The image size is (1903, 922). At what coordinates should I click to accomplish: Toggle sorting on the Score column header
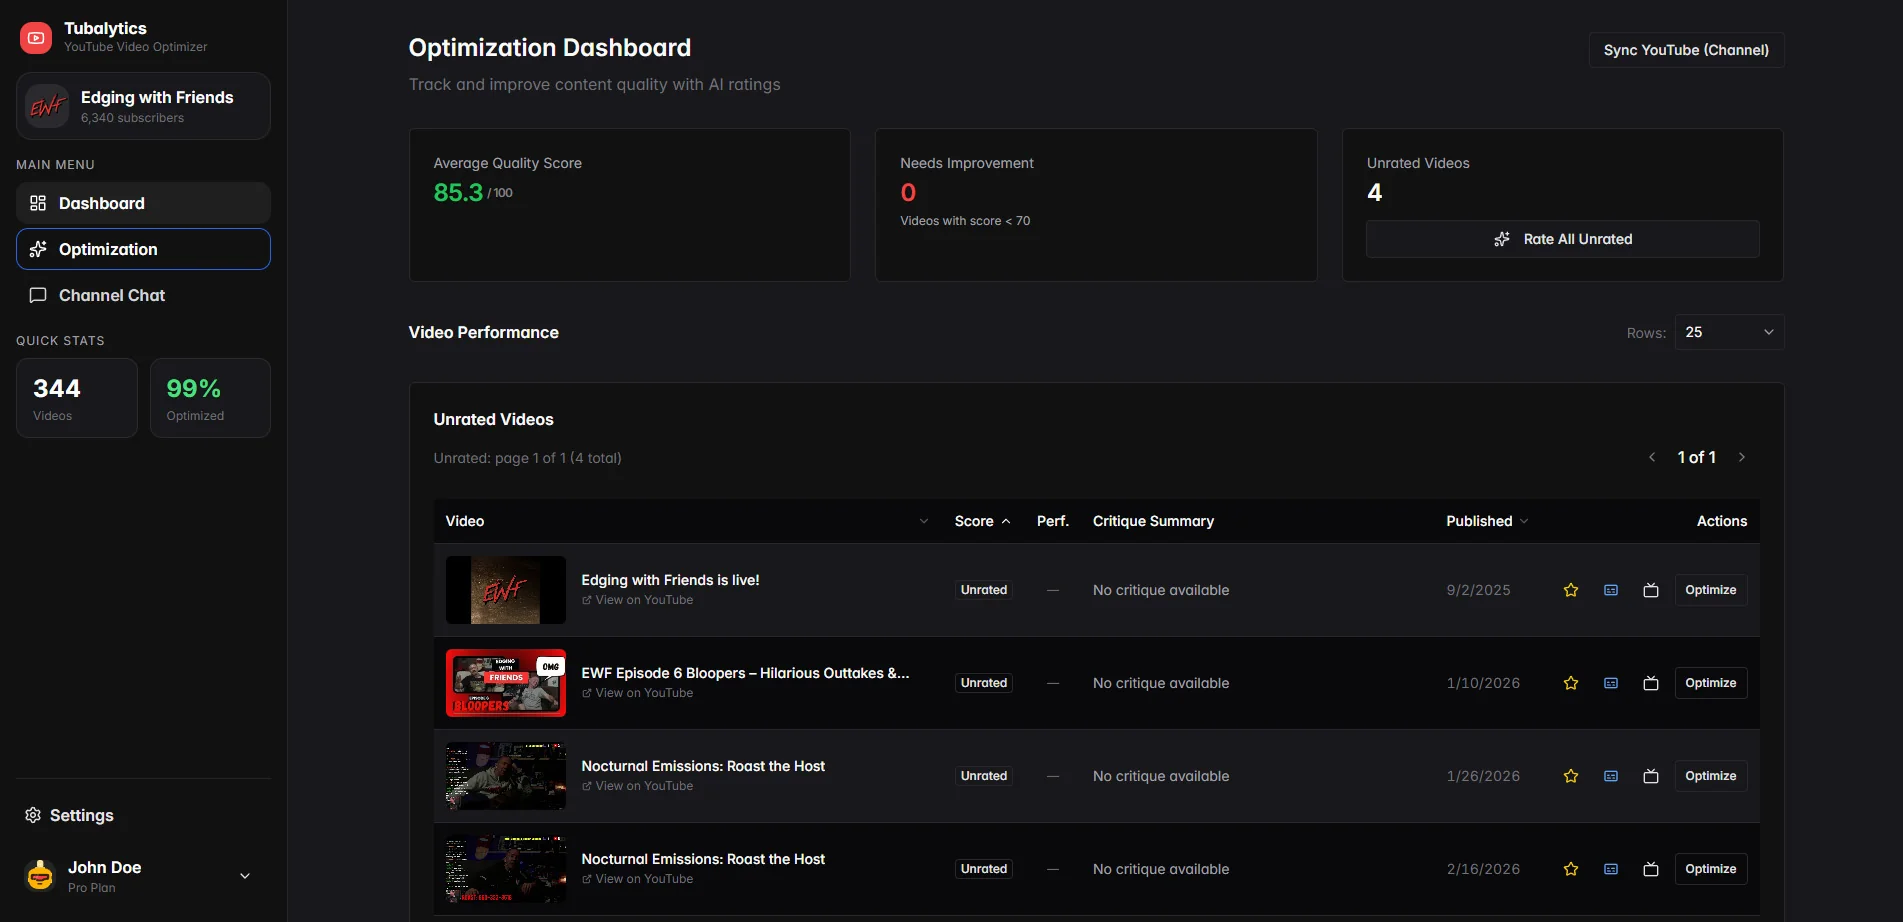[x=981, y=521]
